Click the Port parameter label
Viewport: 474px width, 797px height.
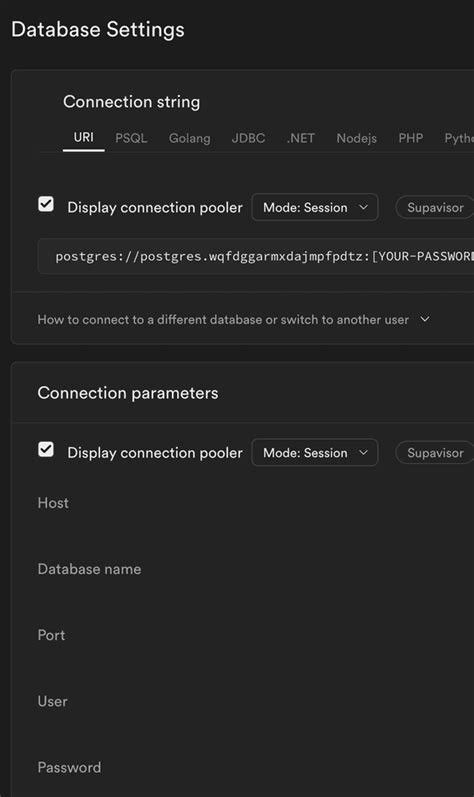(x=51, y=635)
